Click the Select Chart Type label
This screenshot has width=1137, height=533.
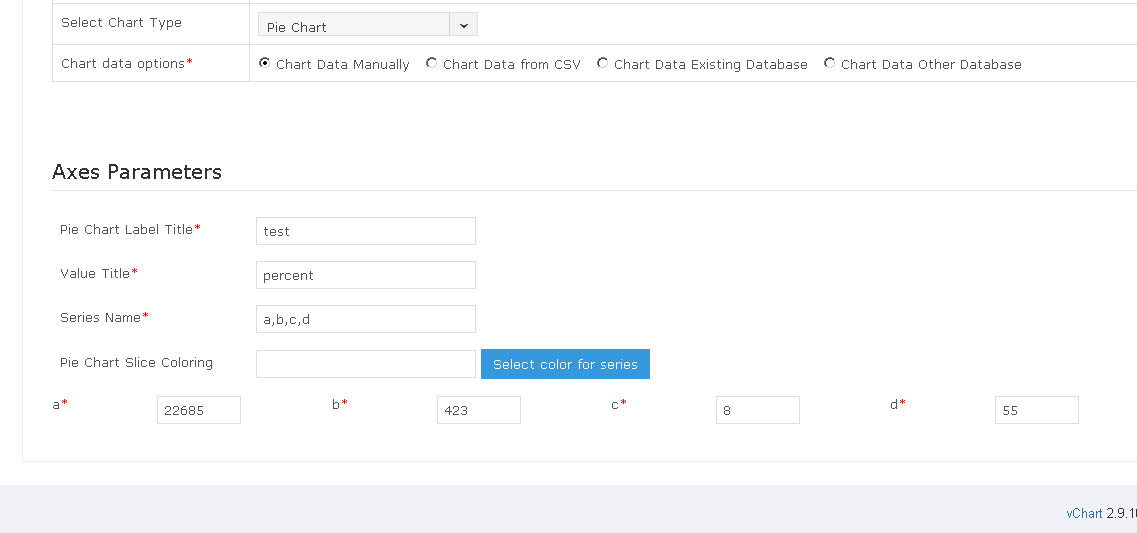(121, 22)
